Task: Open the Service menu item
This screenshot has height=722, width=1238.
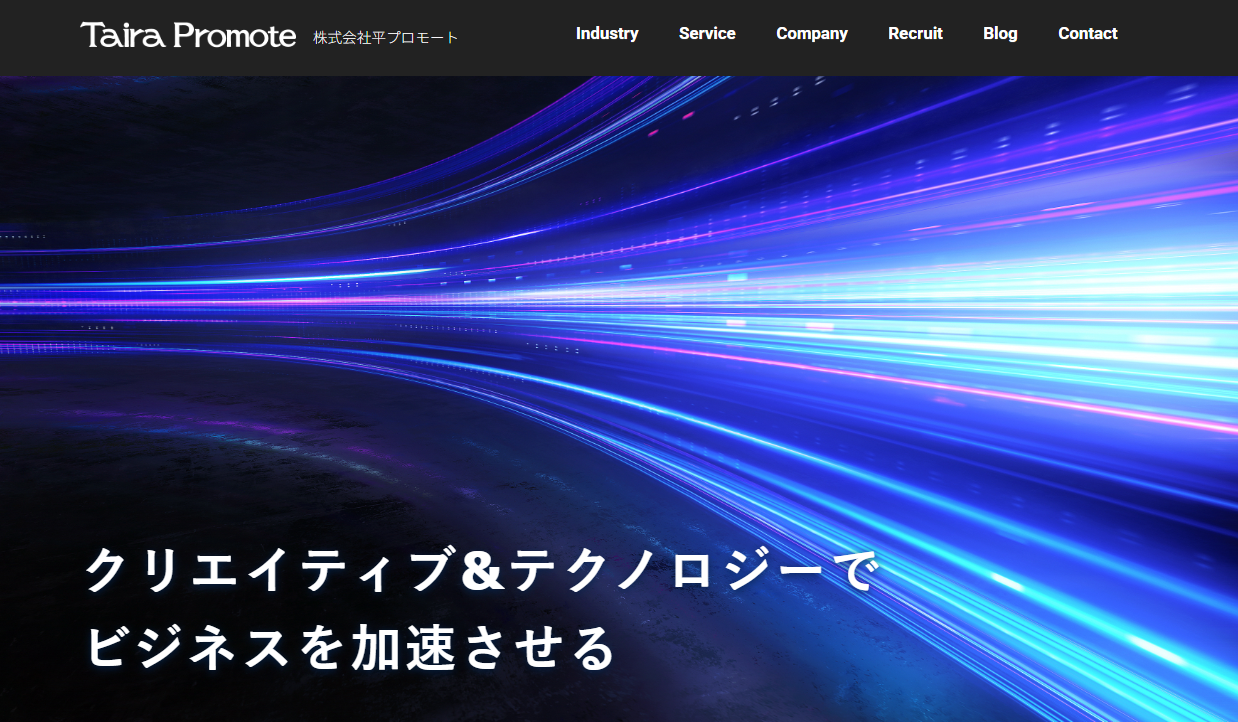Action: (707, 33)
